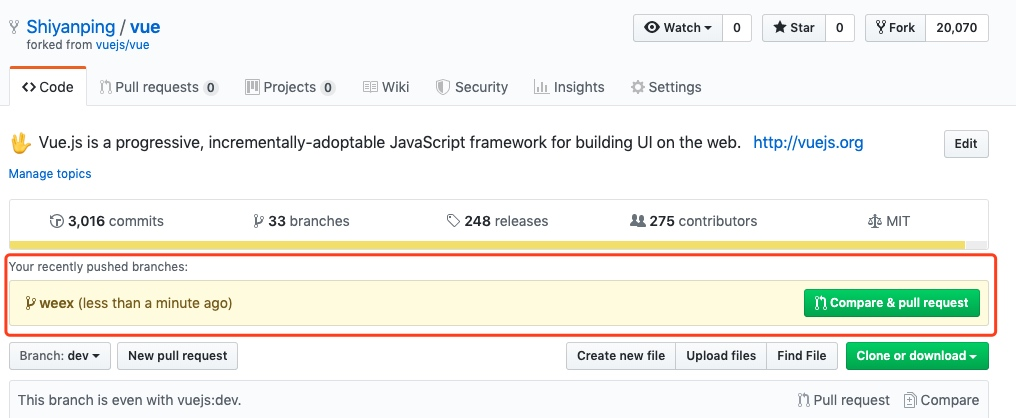
Task: Click the fork count 20,070
Action: (x=956, y=28)
